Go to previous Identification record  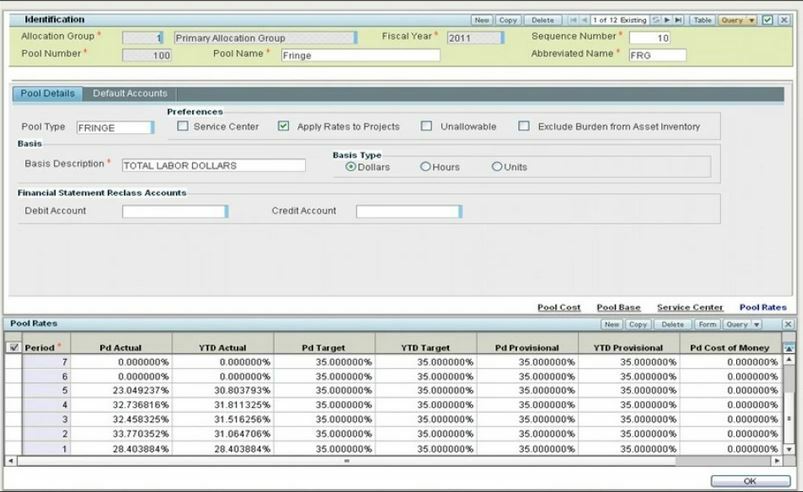click(583, 20)
